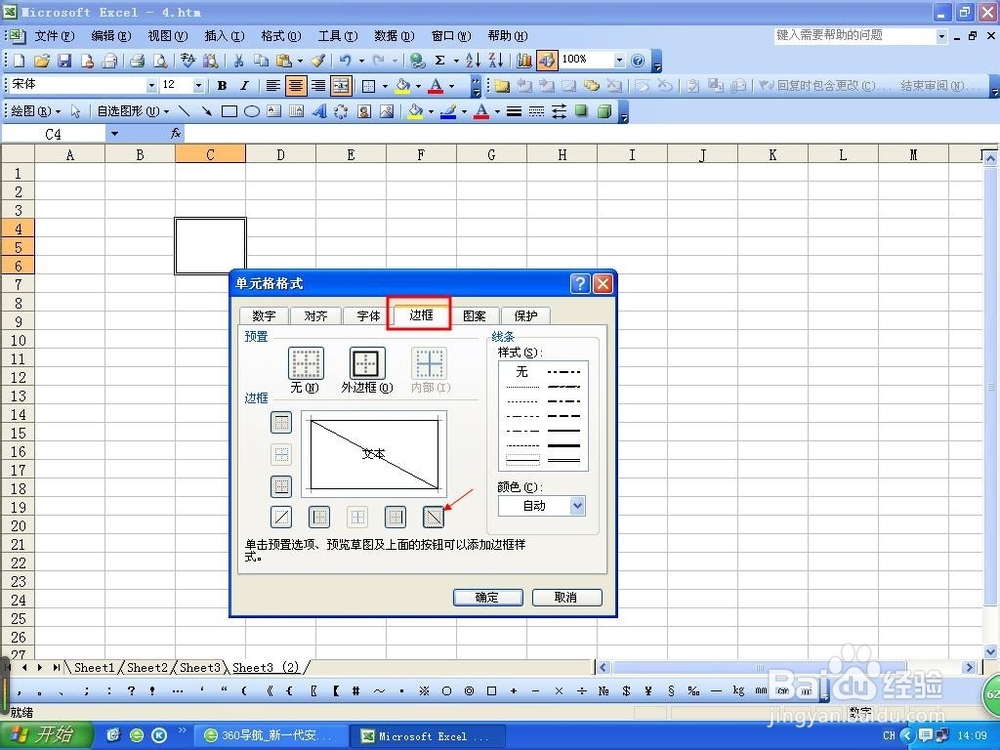Toggle Italic formatting
This screenshot has width=1000, height=750.
[x=244, y=85]
